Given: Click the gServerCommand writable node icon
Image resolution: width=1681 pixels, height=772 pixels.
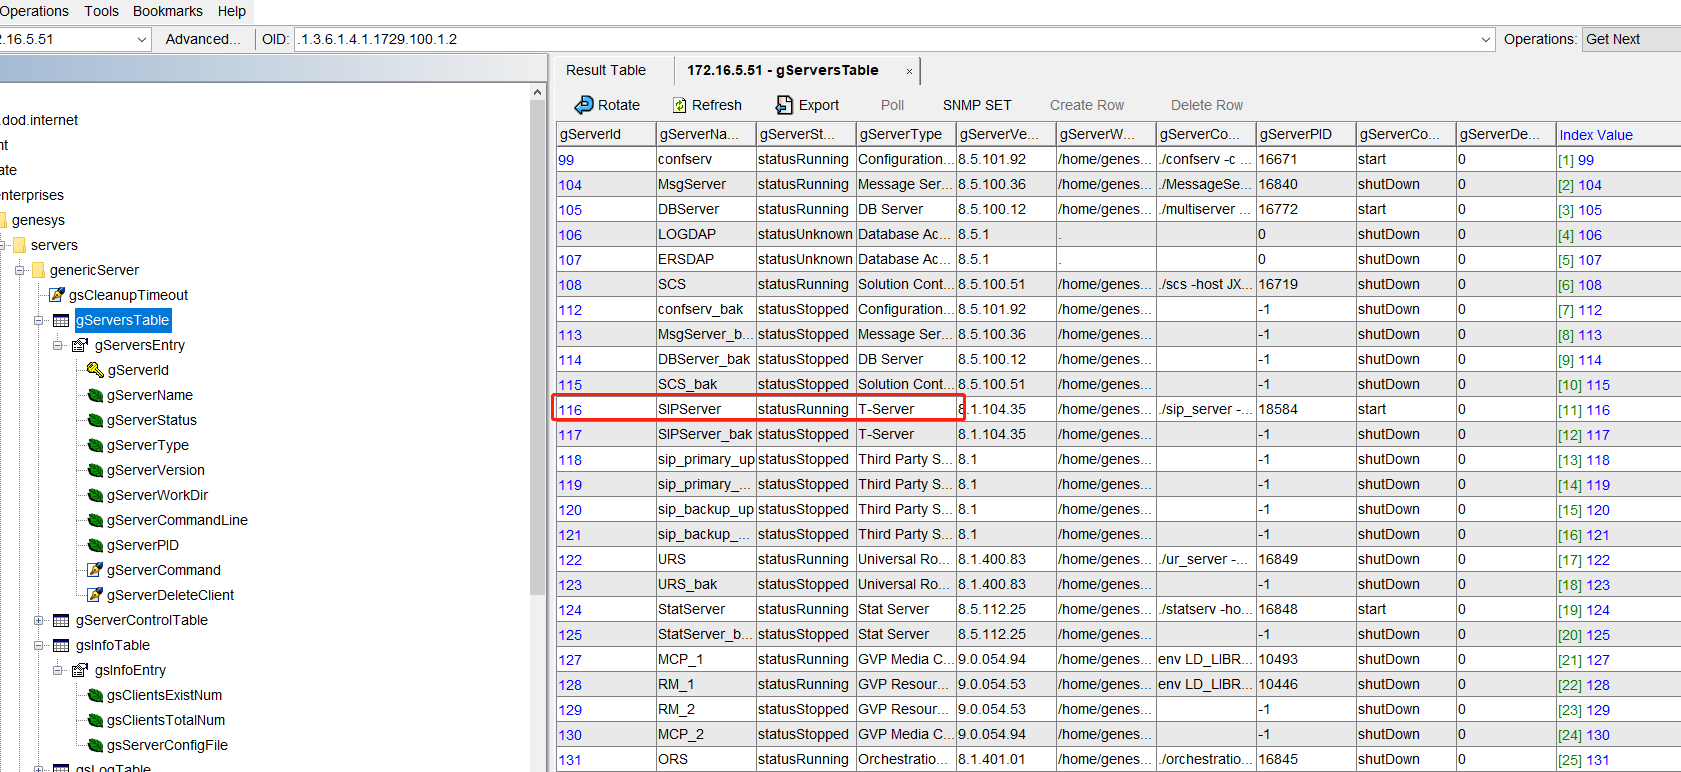Looking at the screenshot, I should coord(95,570).
